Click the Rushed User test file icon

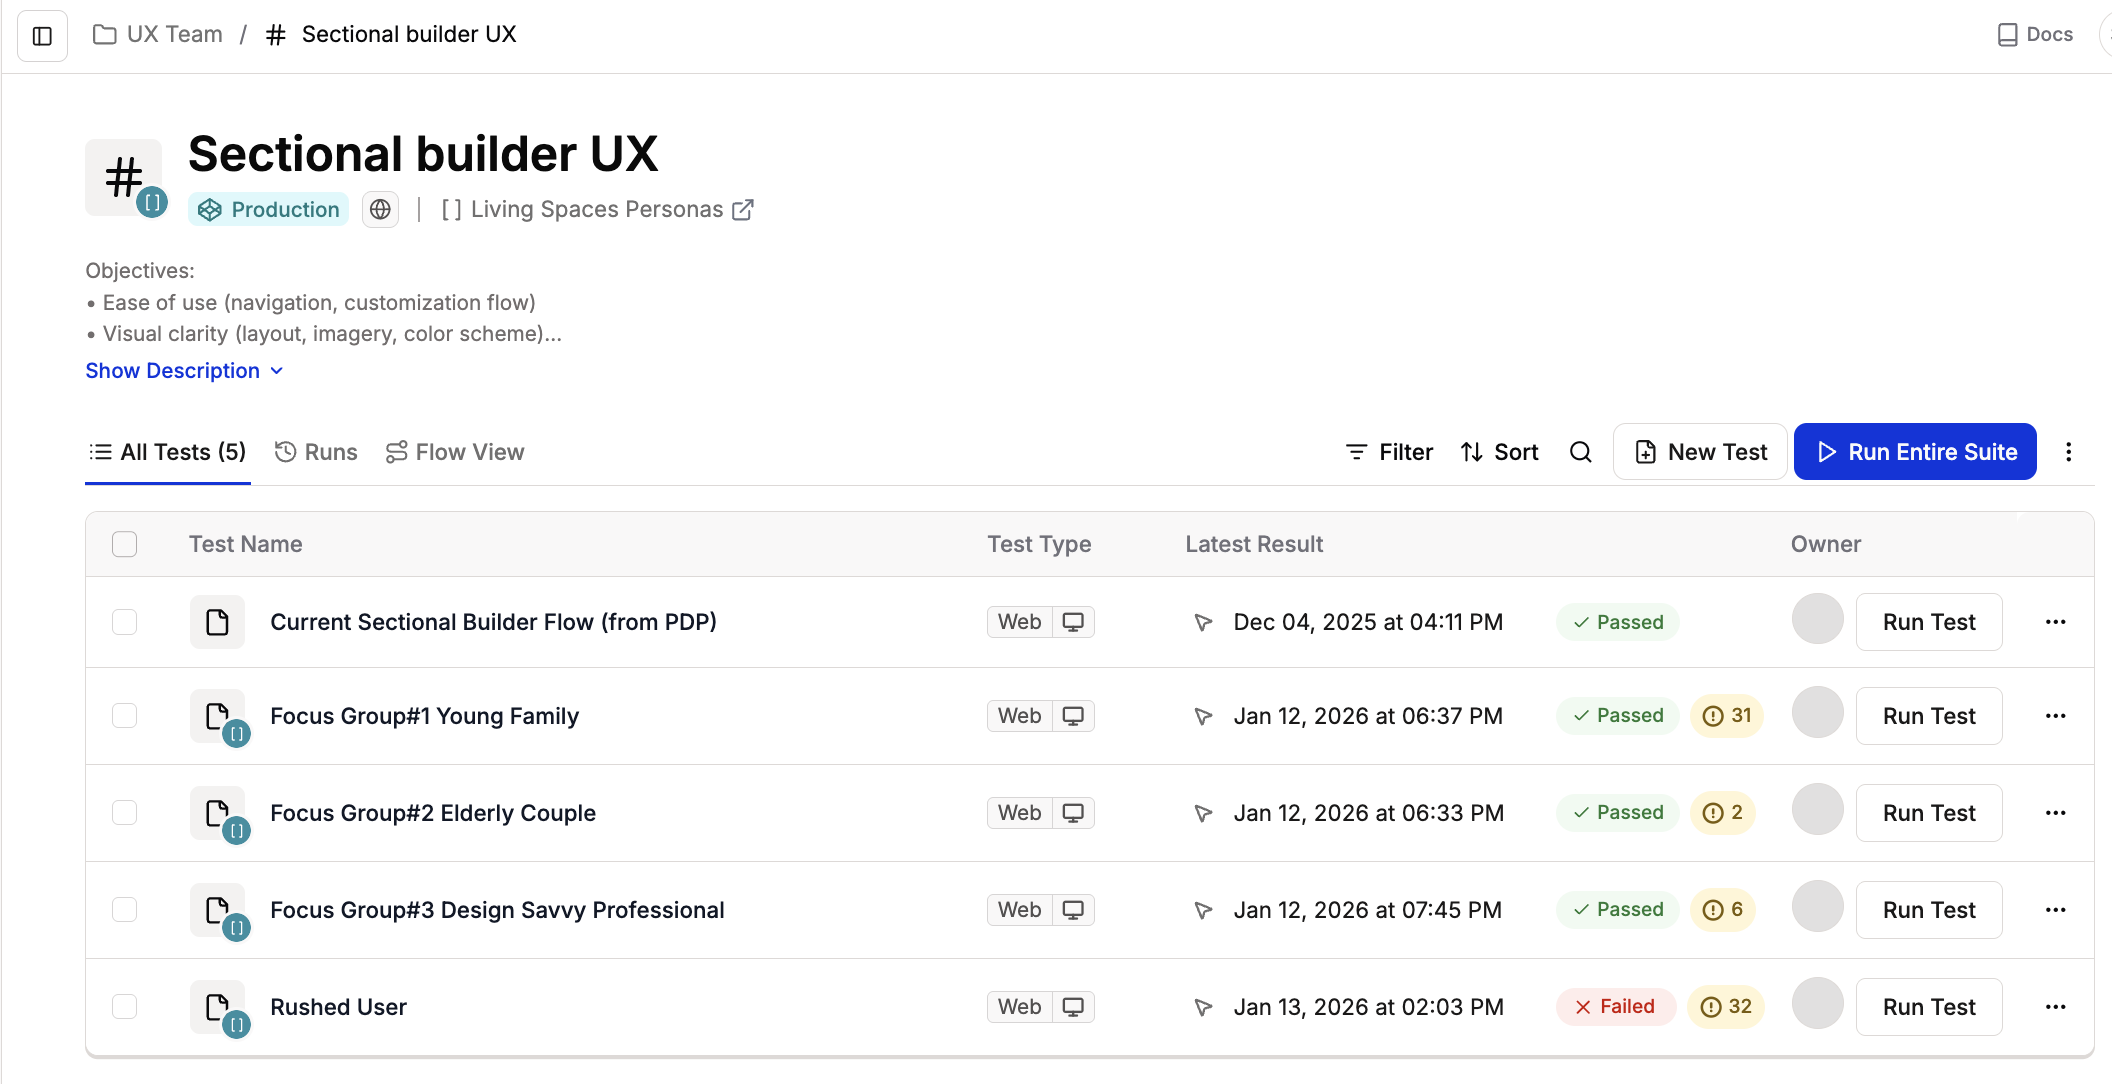point(217,1007)
